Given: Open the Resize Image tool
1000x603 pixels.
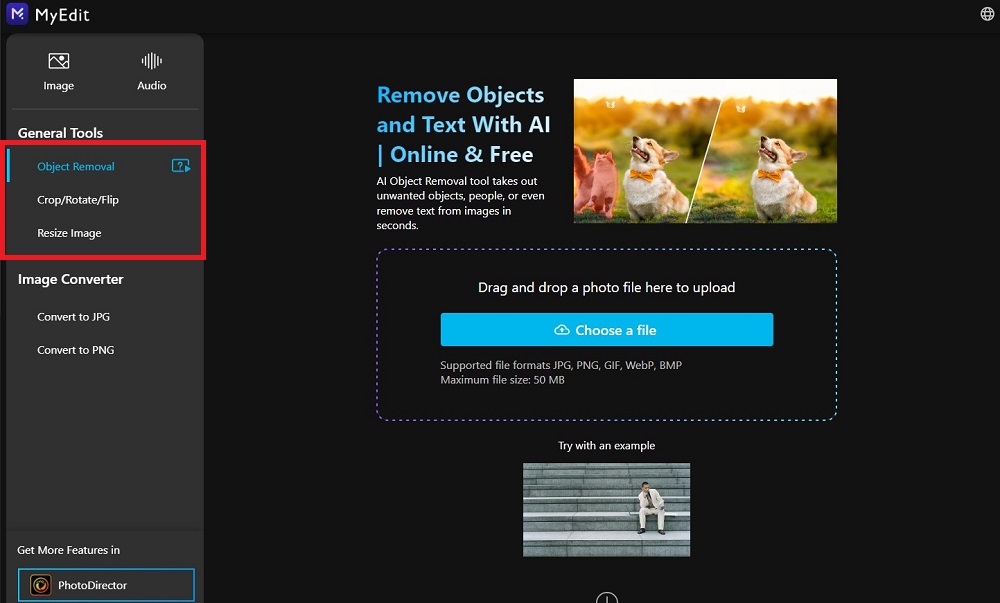Looking at the screenshot, I should pos(68,232).
